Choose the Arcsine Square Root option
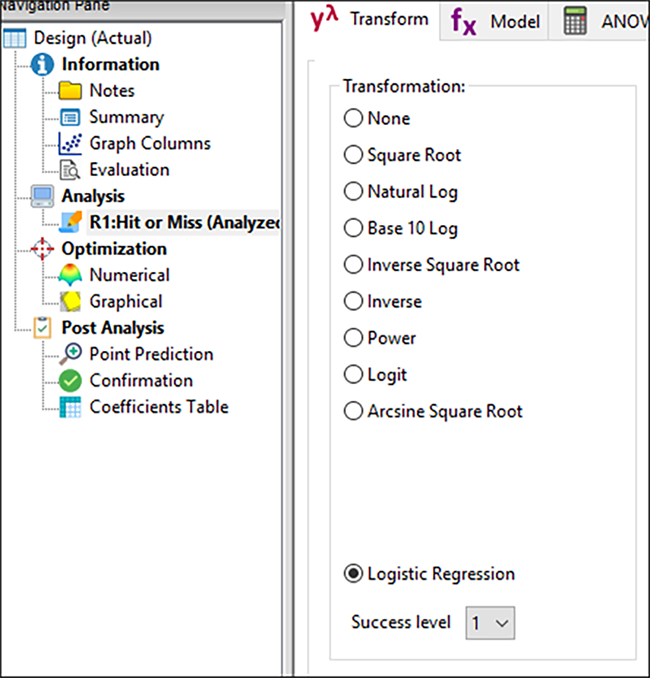Screen dimensions: 650x678 (x=353, y=411)
